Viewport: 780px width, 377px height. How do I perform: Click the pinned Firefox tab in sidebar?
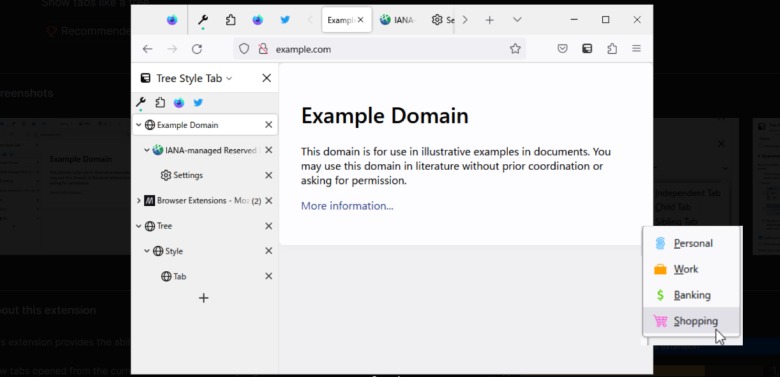pyautogui.click(x=179, y=102)
